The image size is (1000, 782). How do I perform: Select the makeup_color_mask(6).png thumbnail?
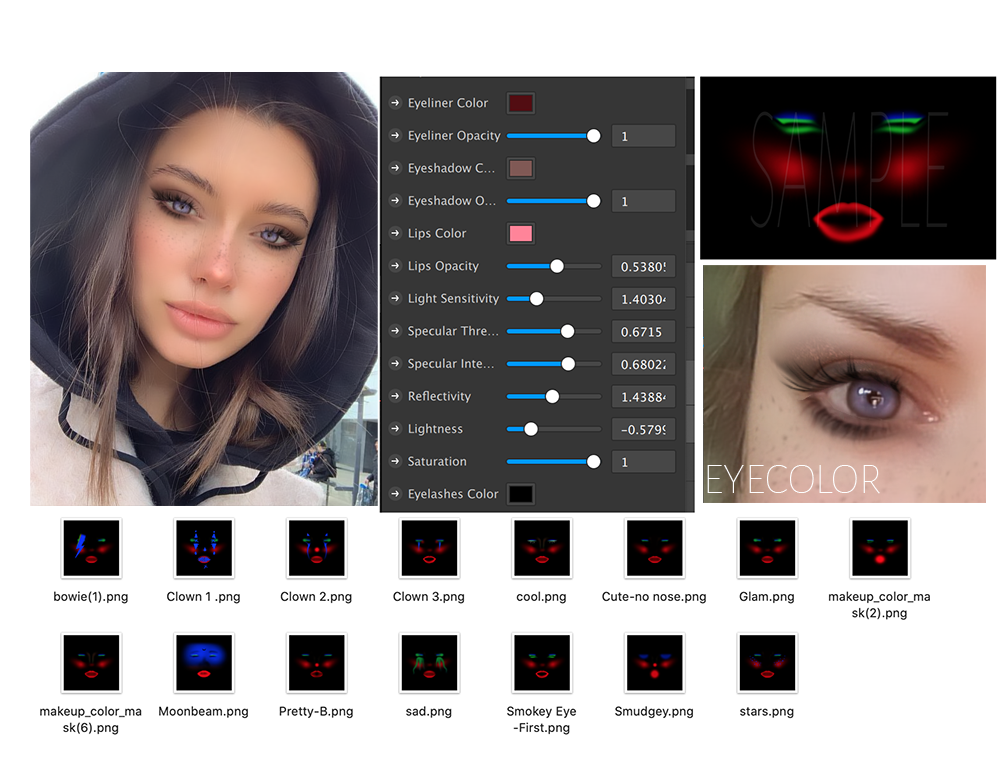pos(91,663)
